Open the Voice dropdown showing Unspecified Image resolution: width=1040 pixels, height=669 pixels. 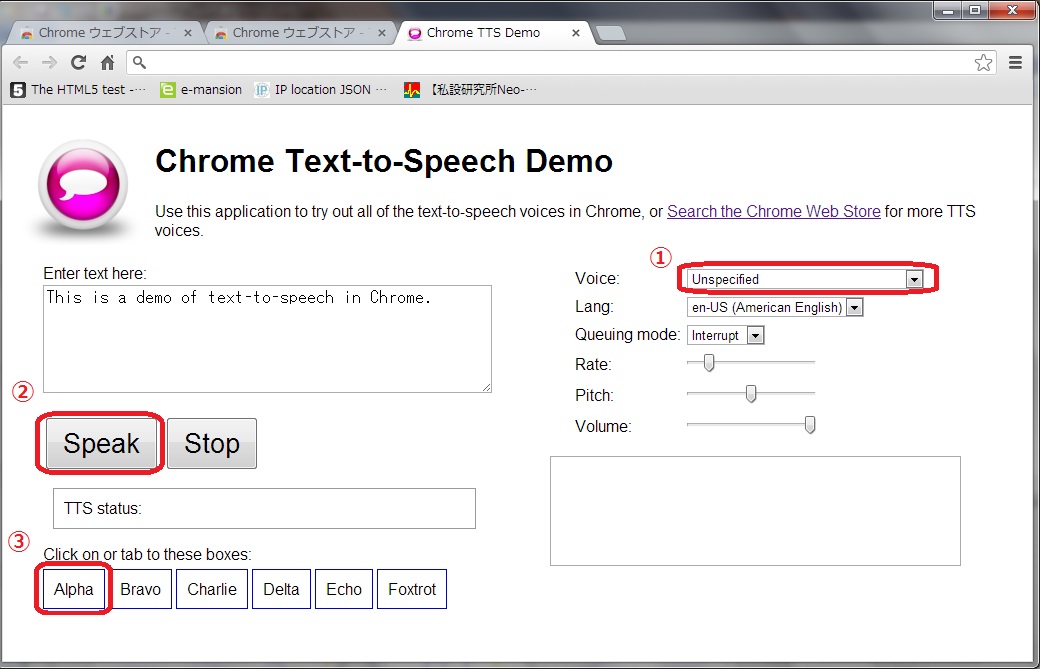coord(805,279)
